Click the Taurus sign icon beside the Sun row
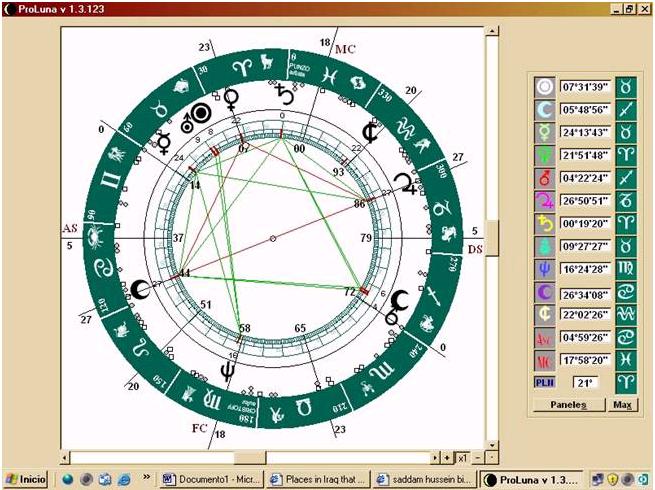Viewport: 655px width, 490px height. [x=627, y=87]
